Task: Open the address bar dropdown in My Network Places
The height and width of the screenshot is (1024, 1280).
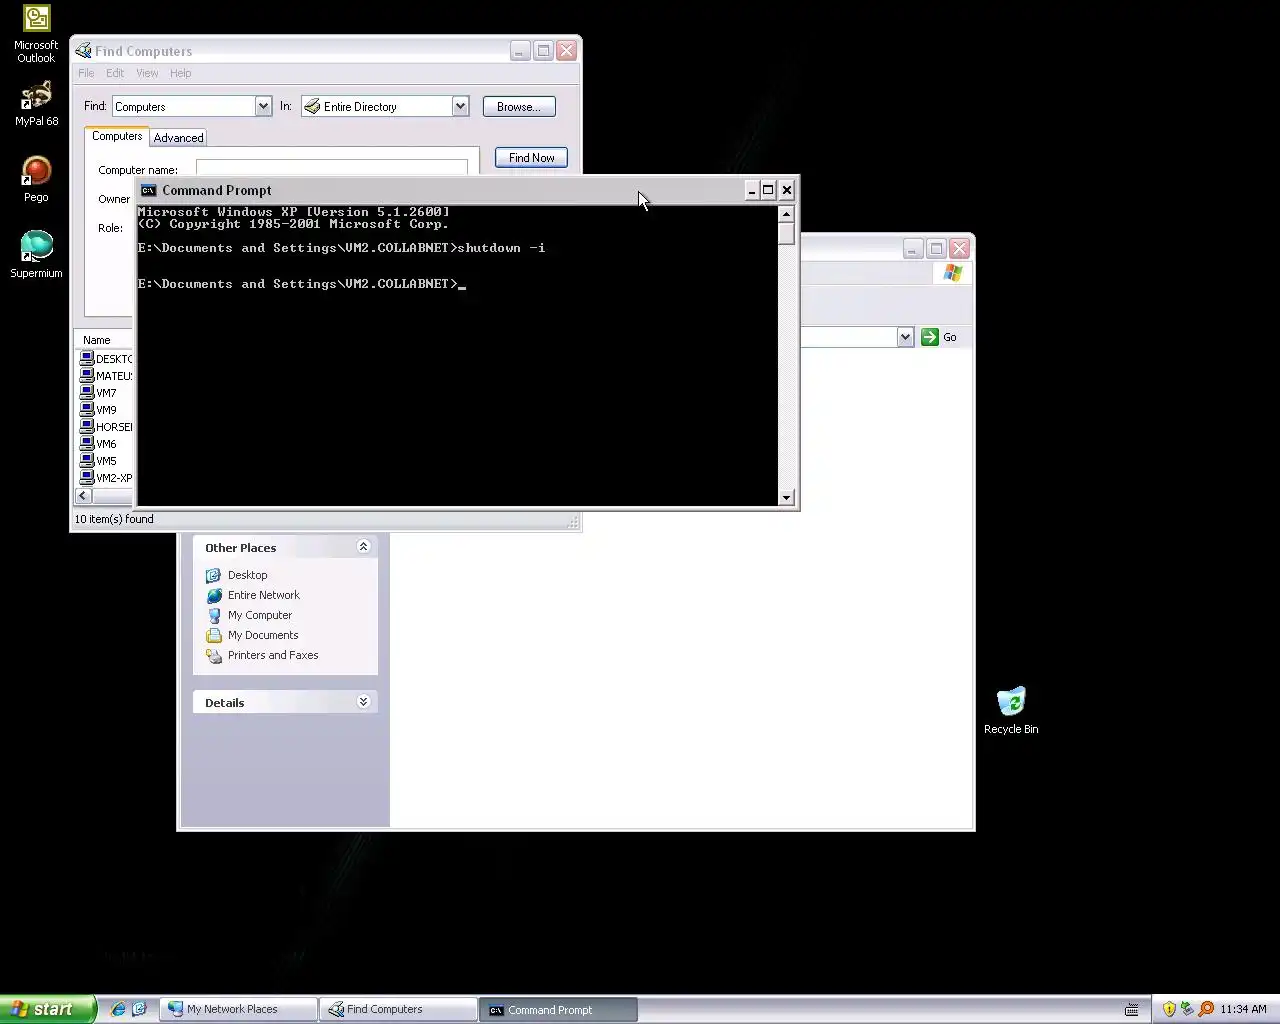Action: point(905,337)
